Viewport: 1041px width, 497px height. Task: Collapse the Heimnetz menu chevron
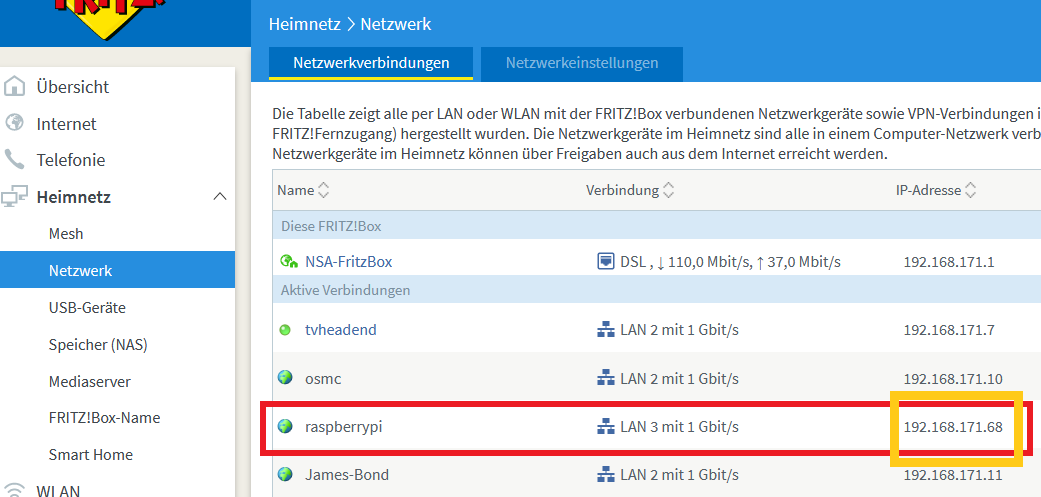pos(220,197)
